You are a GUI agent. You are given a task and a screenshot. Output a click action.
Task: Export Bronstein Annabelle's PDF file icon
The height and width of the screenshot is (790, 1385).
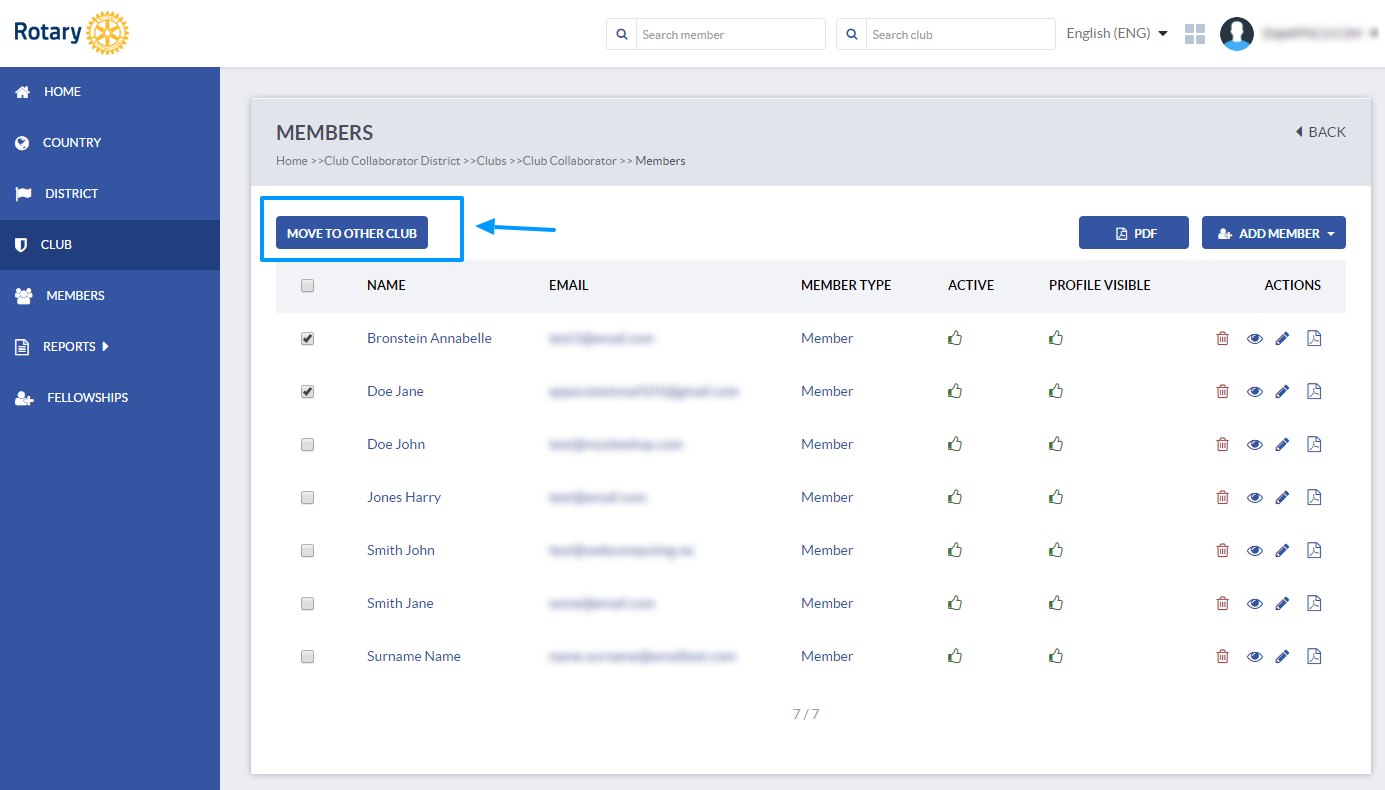click(x=1315, y=338)
